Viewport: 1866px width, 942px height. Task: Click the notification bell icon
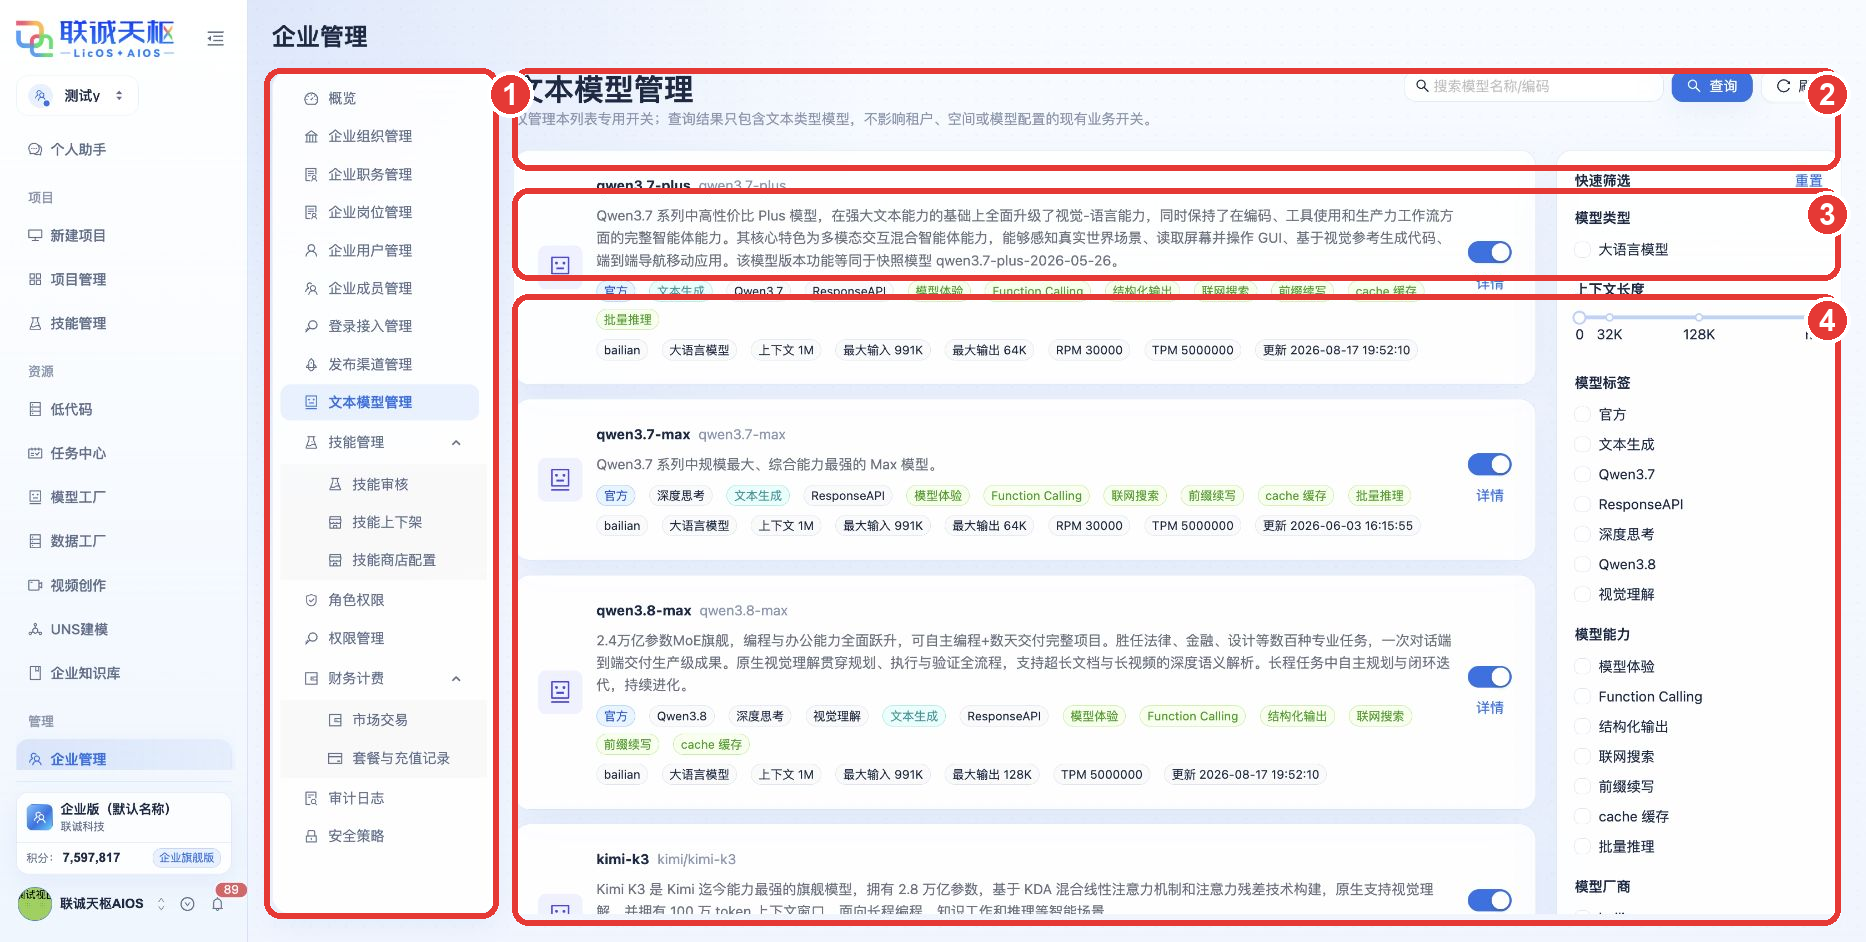pos(217,904)
